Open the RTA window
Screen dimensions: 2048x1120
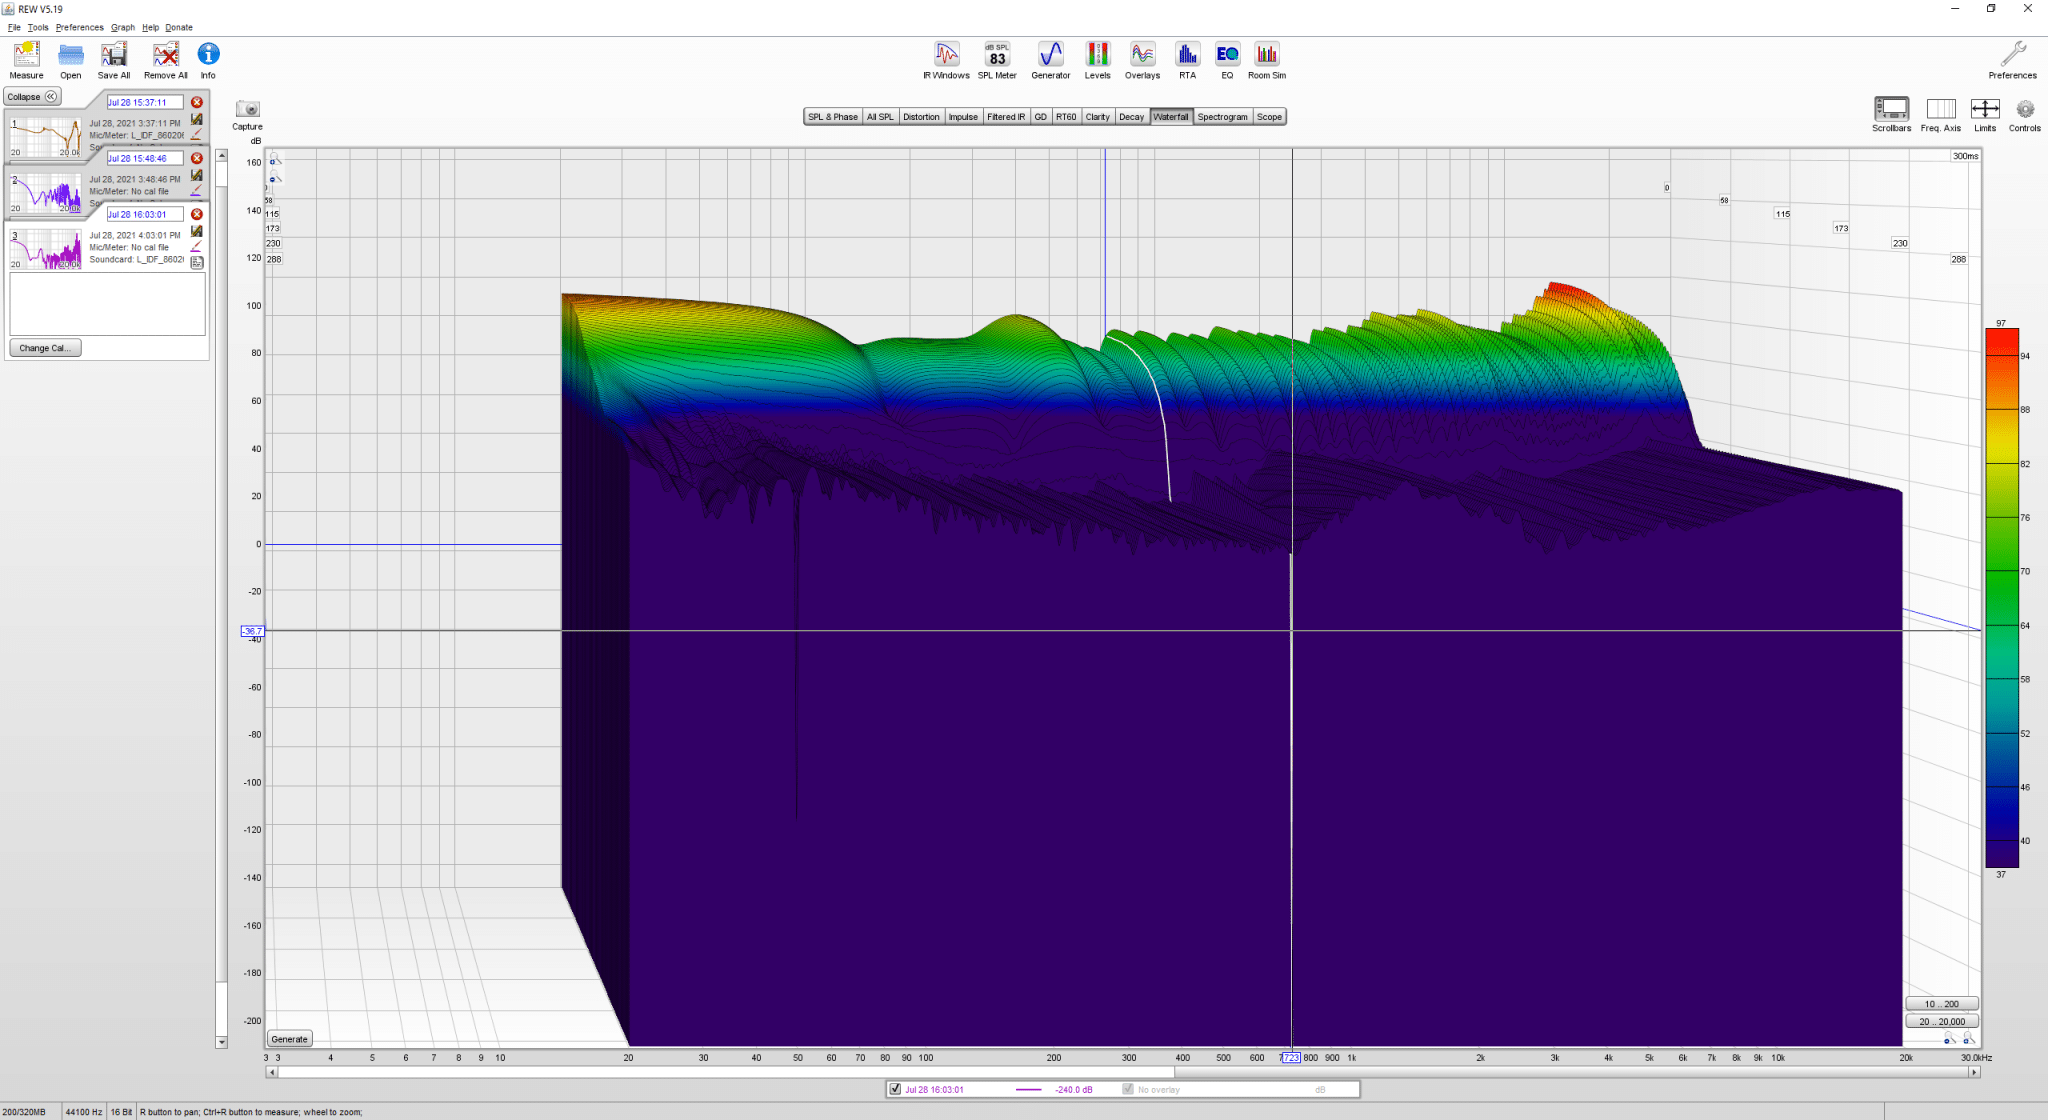pos(1187,61)
